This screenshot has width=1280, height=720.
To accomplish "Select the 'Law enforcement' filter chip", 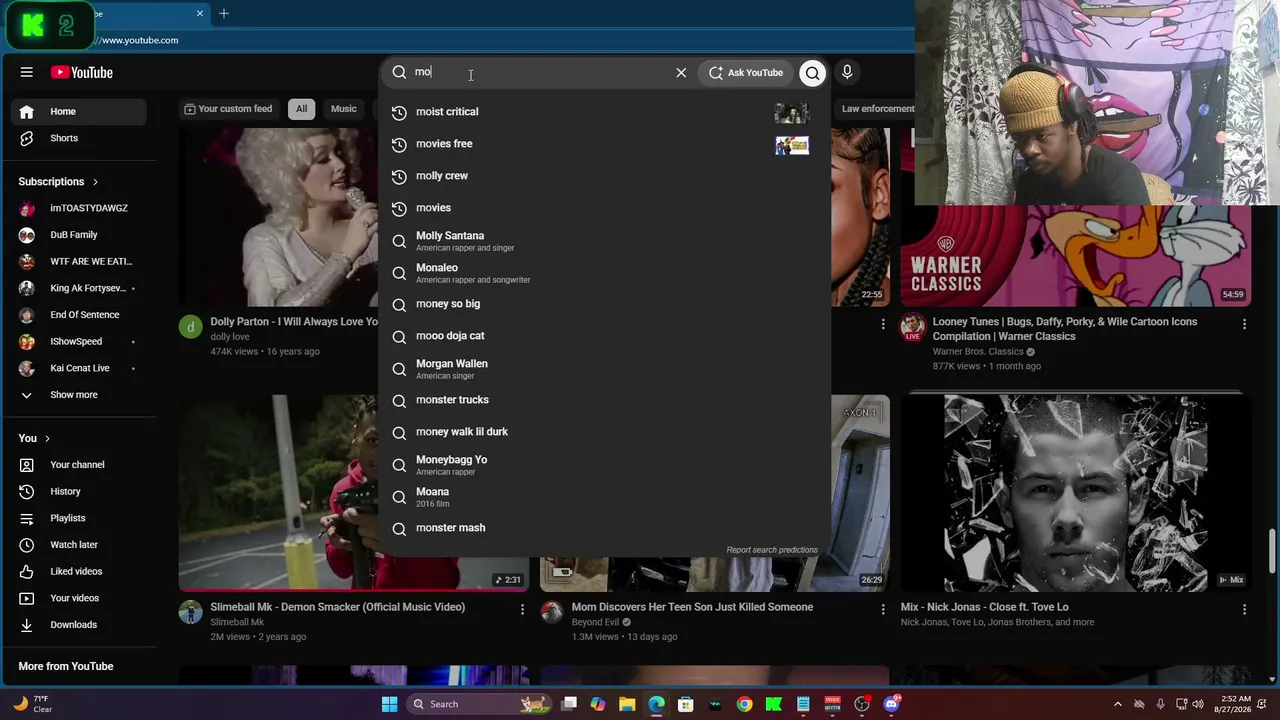I will point(876,109).
